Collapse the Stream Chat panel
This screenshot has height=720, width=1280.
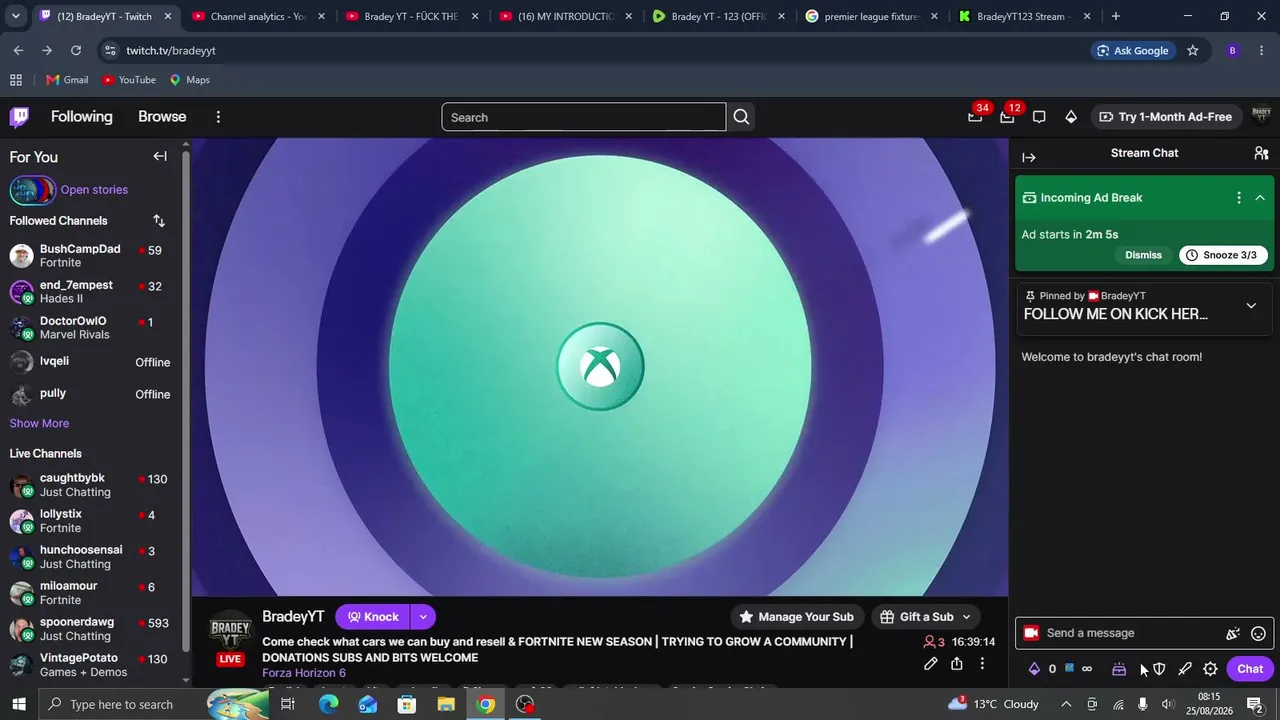click(1029, 157)
